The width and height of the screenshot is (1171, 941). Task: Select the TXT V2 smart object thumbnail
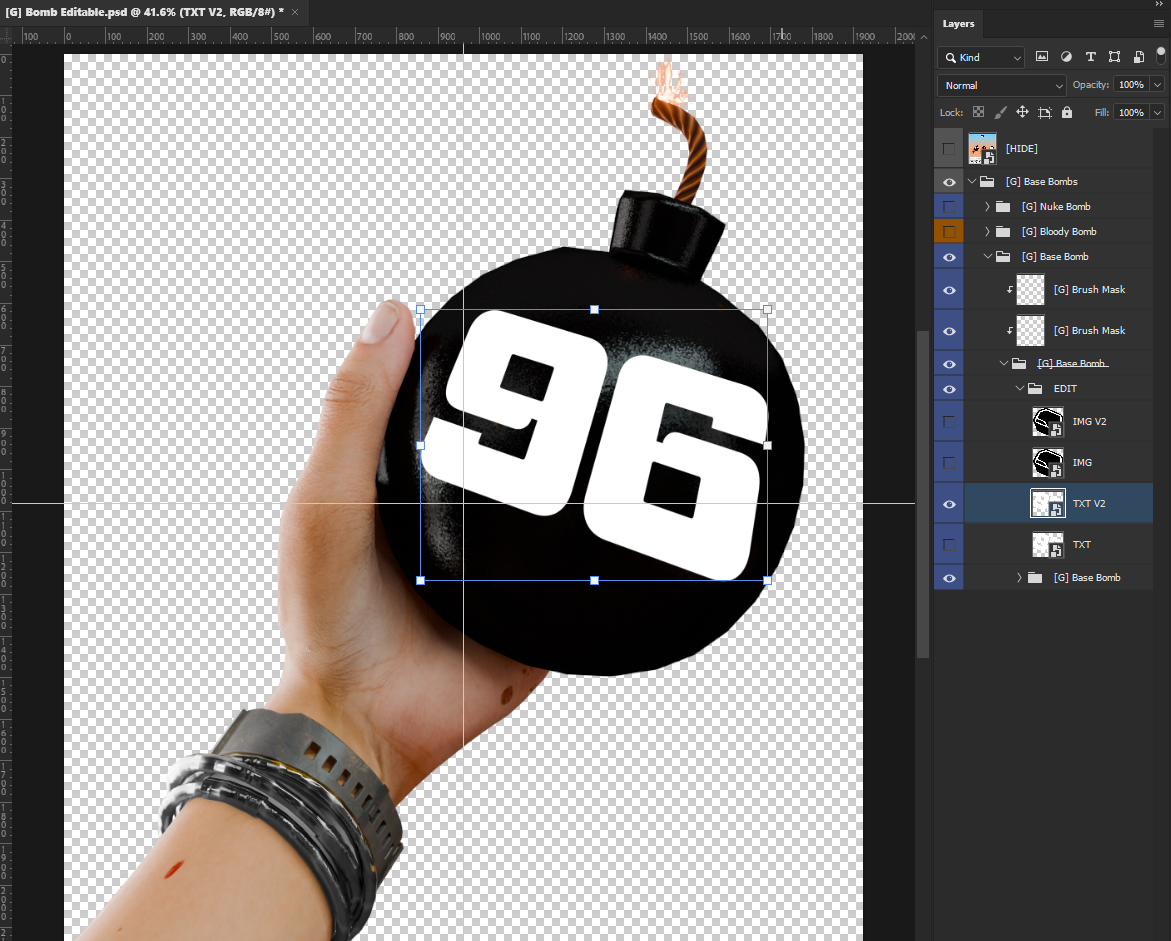(x=1048, y=503)
